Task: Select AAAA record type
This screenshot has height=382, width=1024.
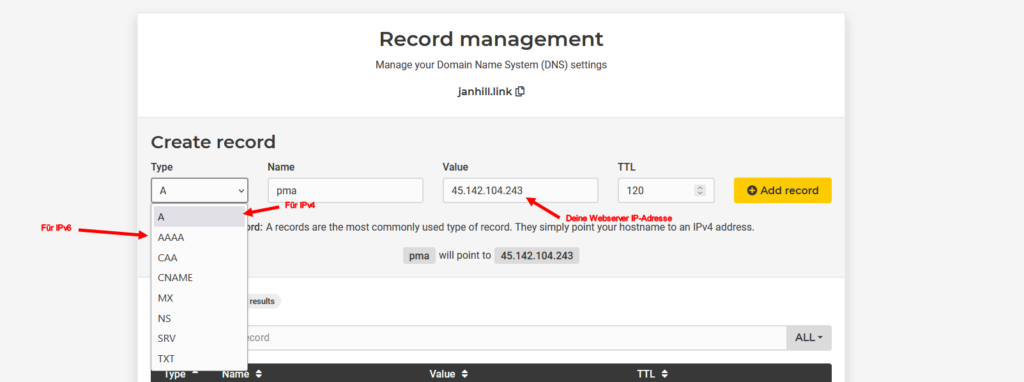Action: pos(199,237)
